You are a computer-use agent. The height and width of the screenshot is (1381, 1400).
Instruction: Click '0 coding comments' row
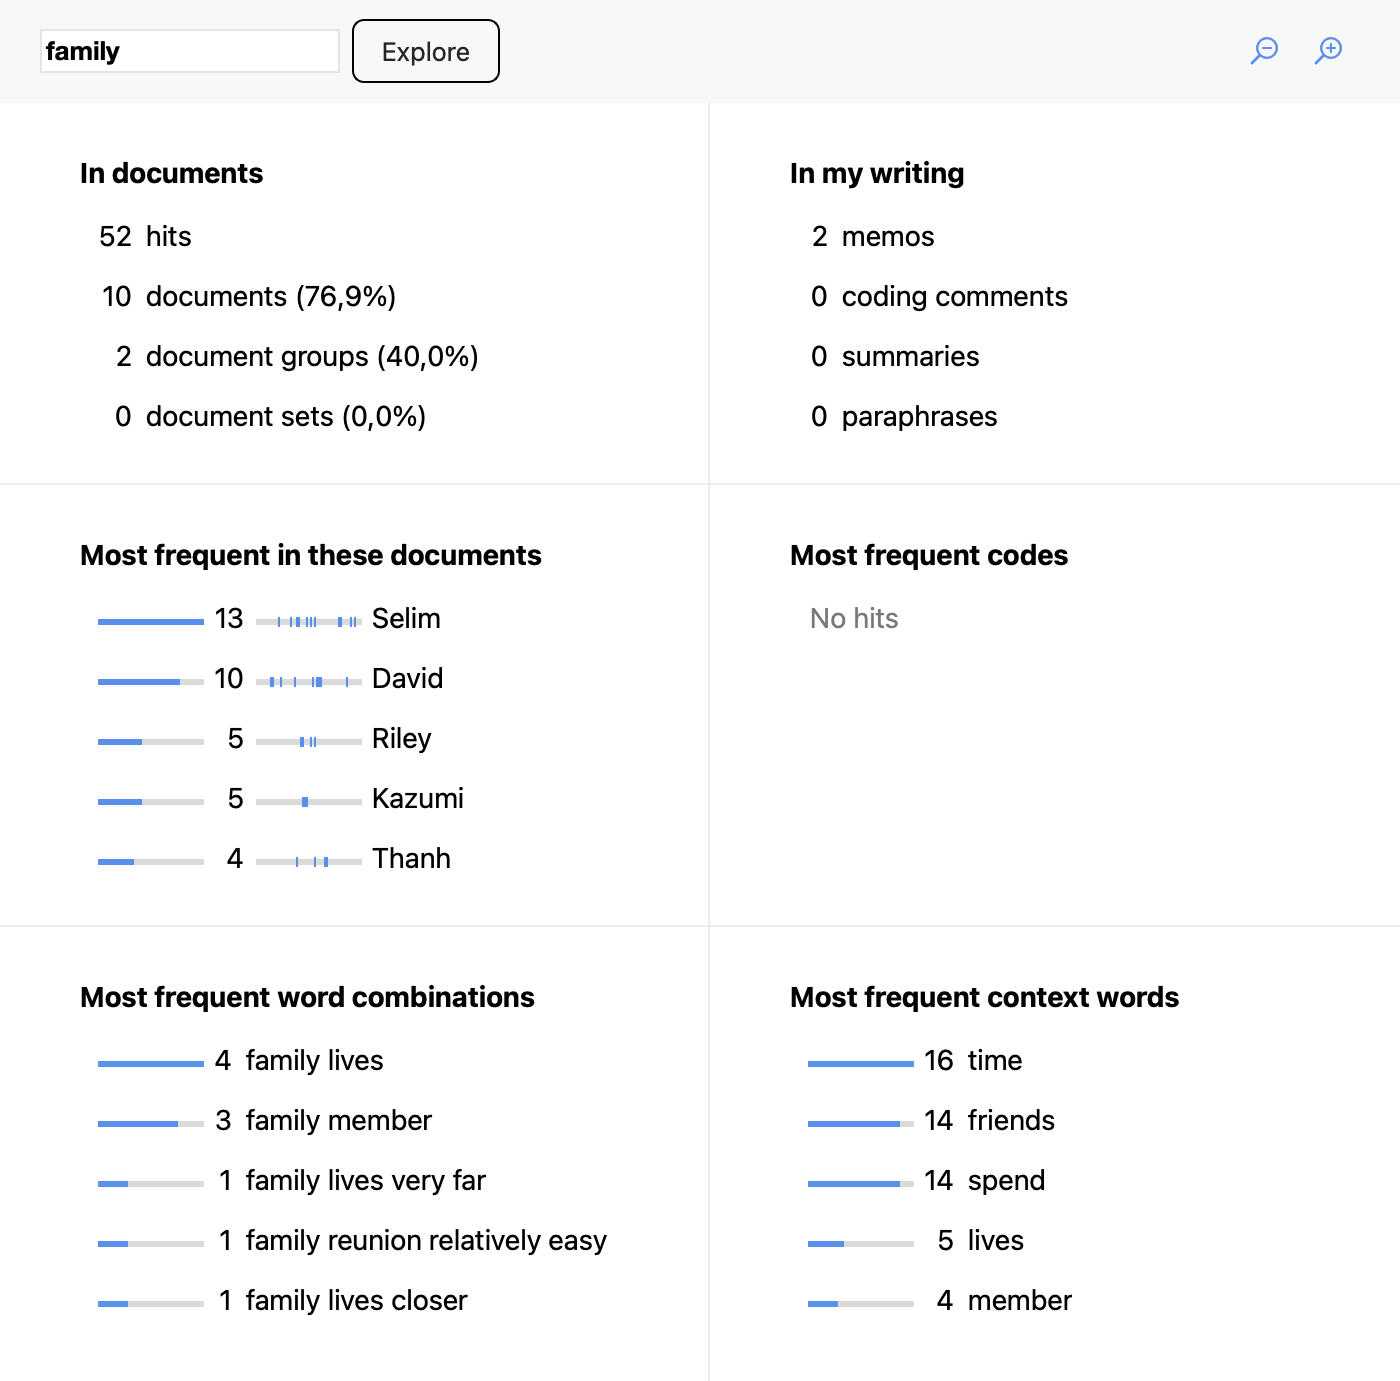[939, 296]
